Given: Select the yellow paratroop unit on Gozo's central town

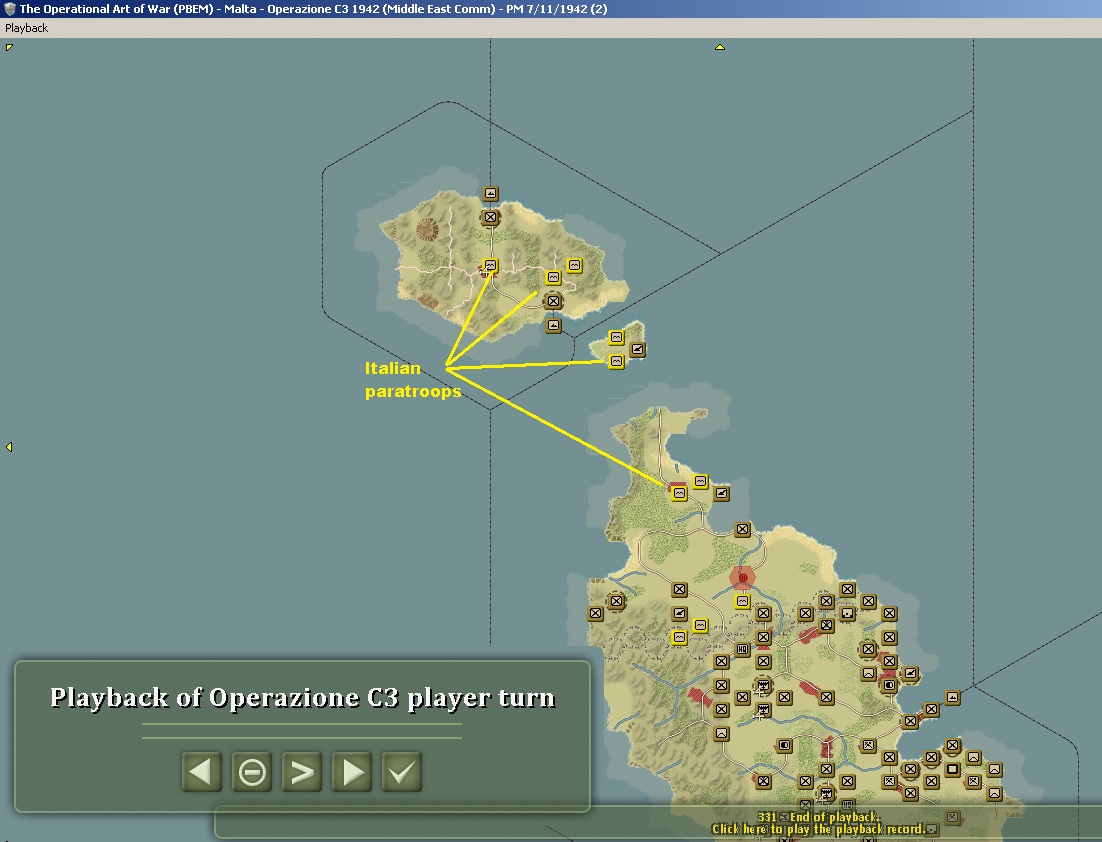Looking at the screenshot, I should [x=491, y=266].
